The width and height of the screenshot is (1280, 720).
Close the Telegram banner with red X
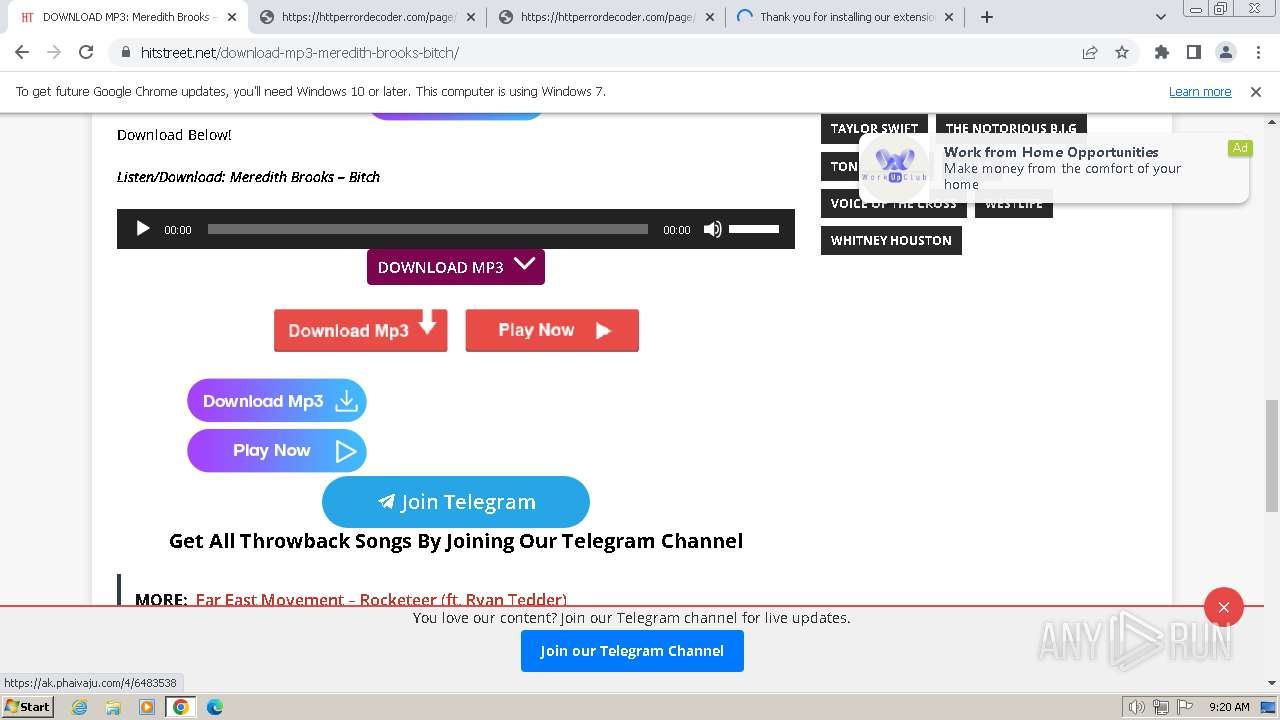(x=1224, y=607)
